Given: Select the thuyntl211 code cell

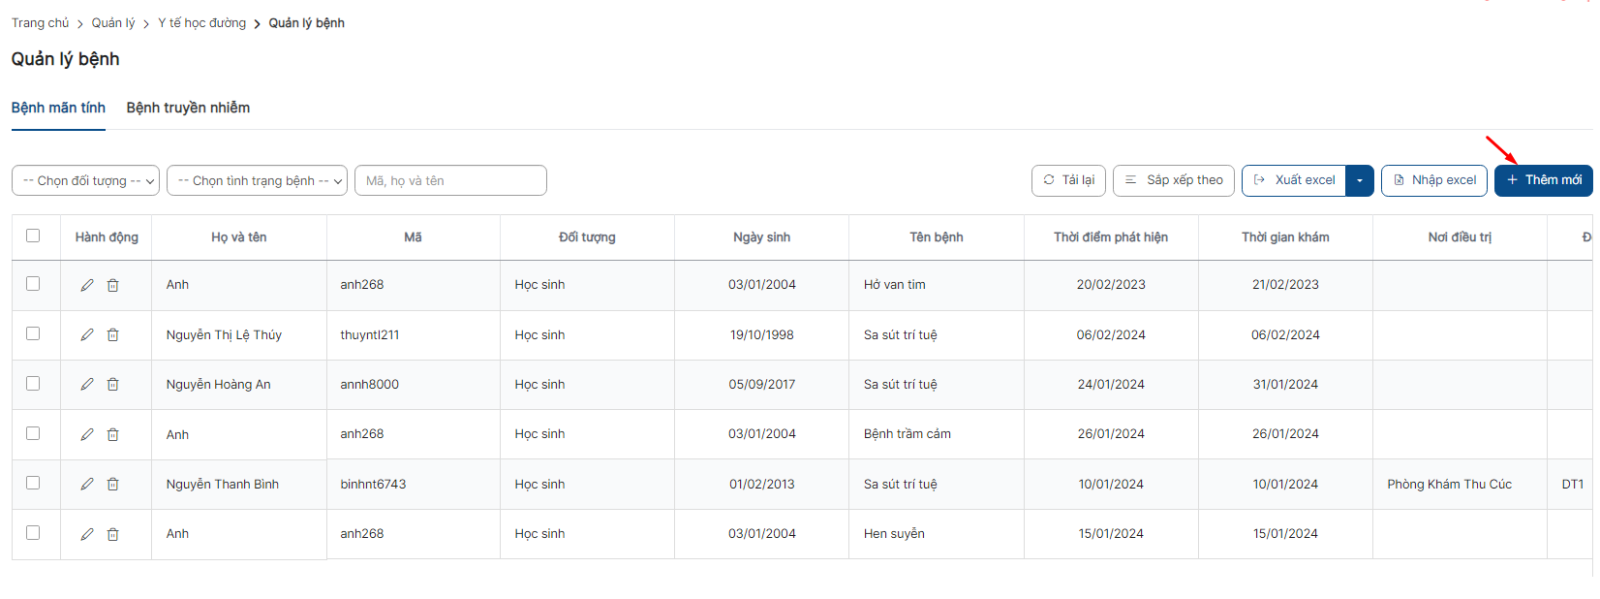Looking at the screenshot, I should (413, 335).
